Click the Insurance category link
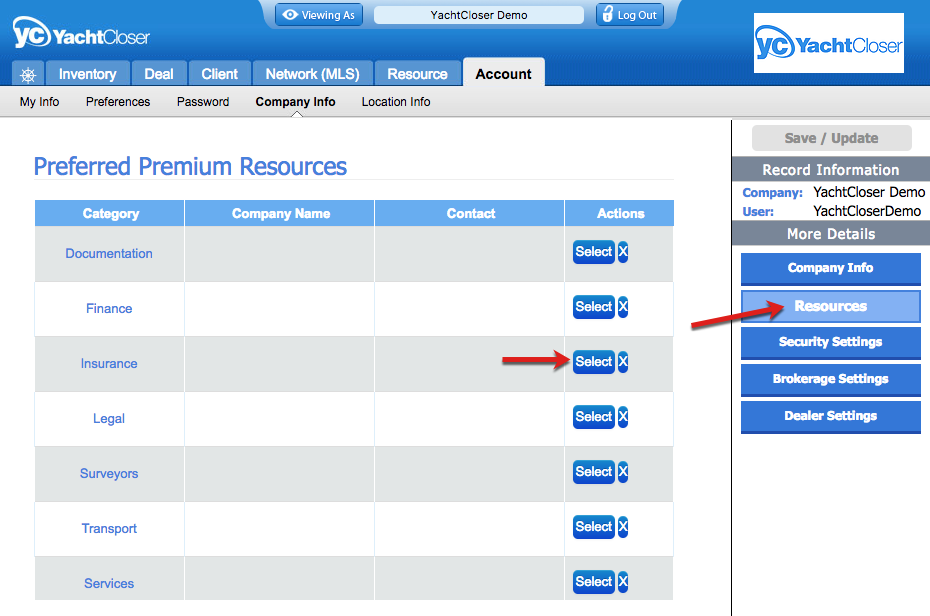 click(109, 363)
